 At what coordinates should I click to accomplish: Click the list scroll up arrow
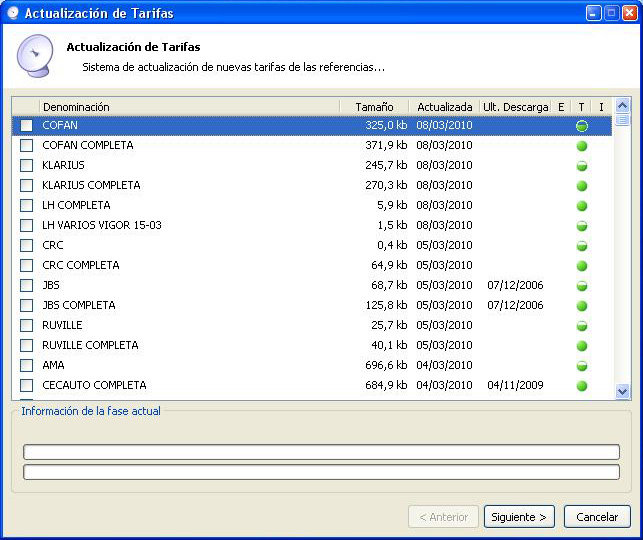622,106
